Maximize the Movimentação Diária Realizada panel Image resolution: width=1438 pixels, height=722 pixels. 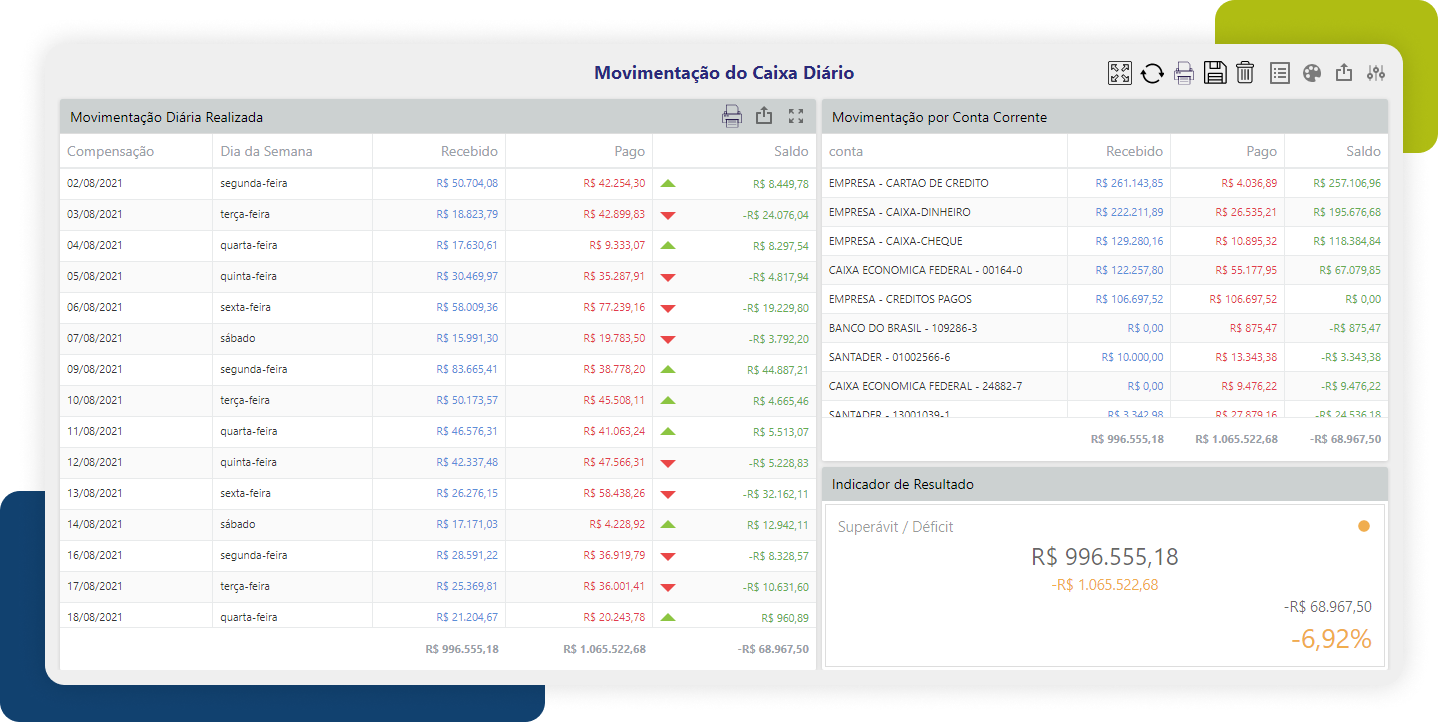click(x=796, y=116)
